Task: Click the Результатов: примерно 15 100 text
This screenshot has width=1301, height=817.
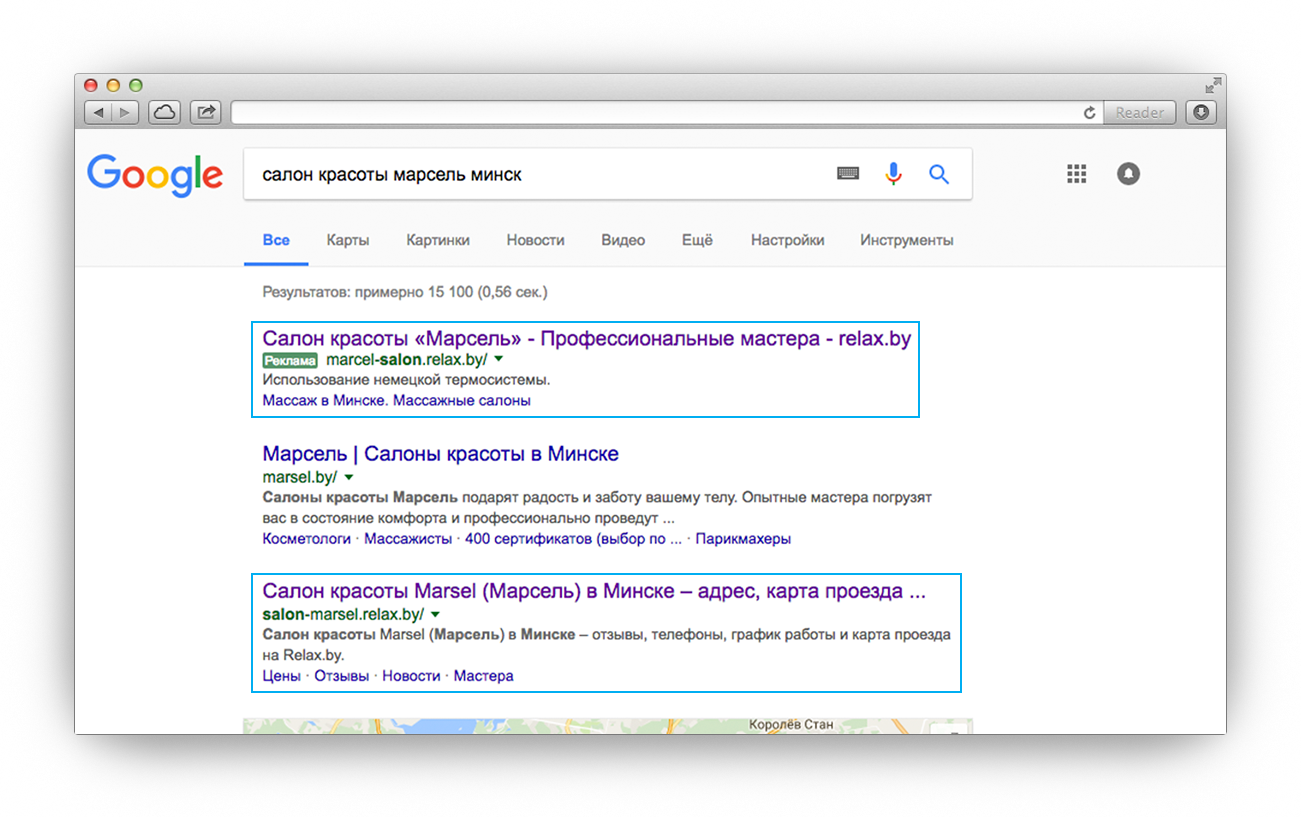Action: coord(405,293)
